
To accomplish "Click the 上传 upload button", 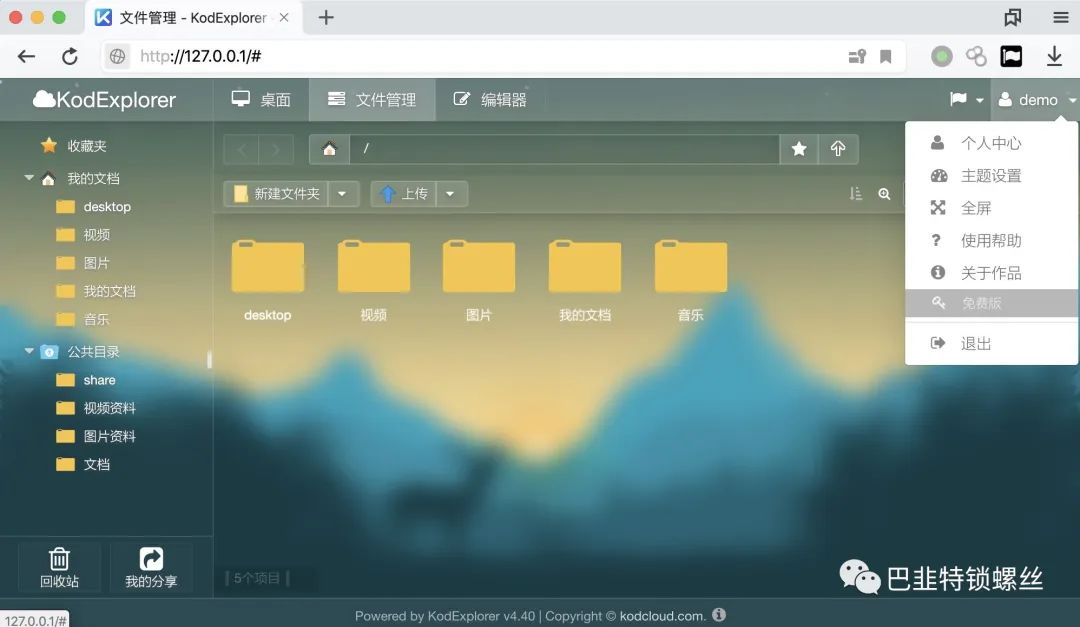I will tap(404, 194).
